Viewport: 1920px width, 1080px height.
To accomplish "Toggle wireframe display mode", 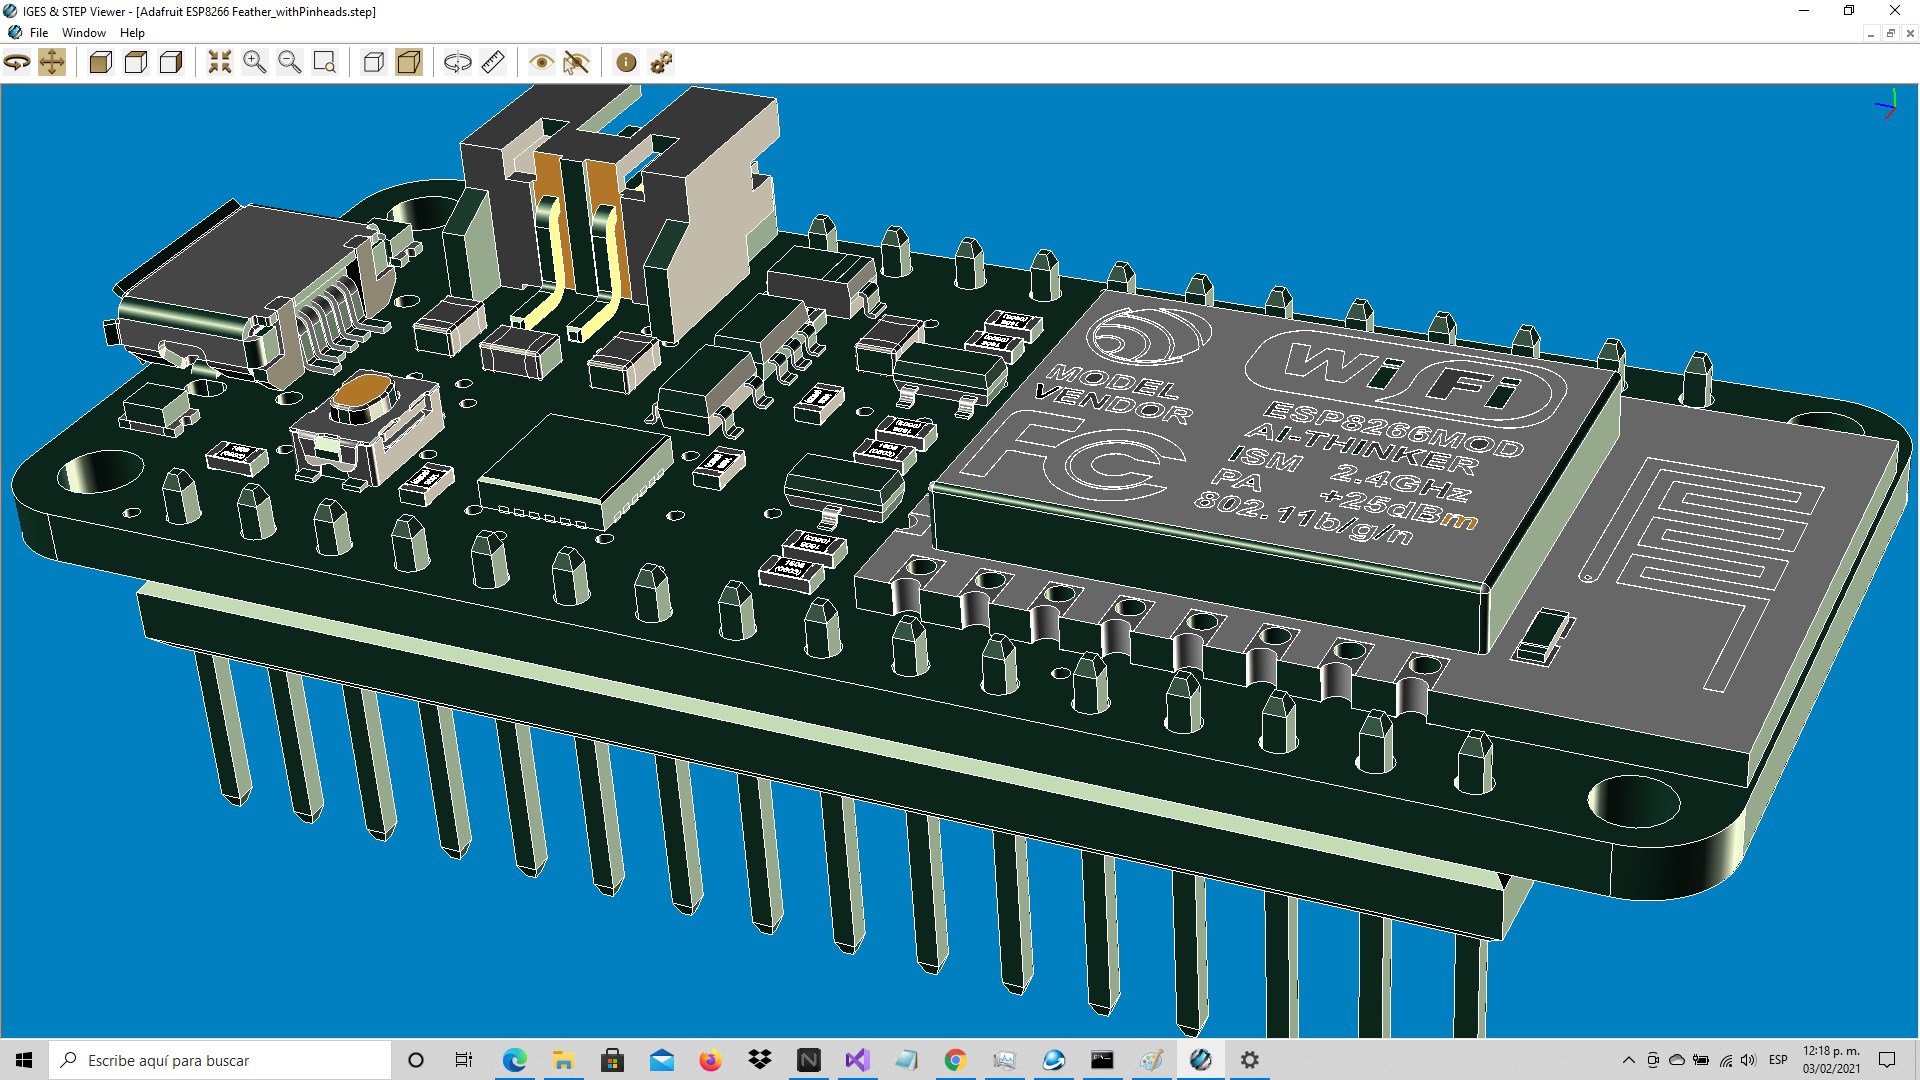I will [373, 63].
